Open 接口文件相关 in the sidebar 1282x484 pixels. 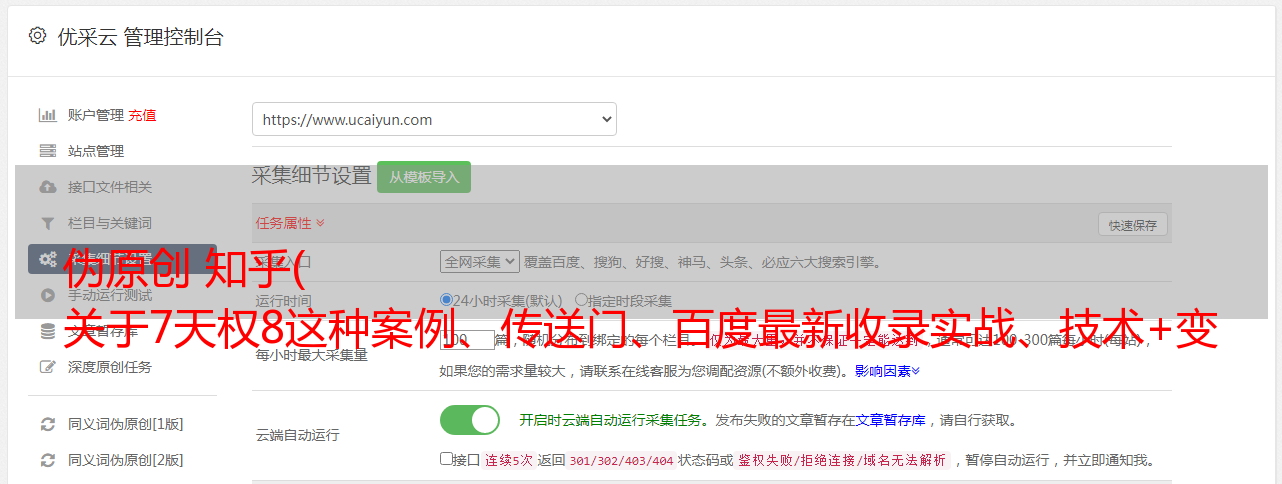click(x=110, y=187)
